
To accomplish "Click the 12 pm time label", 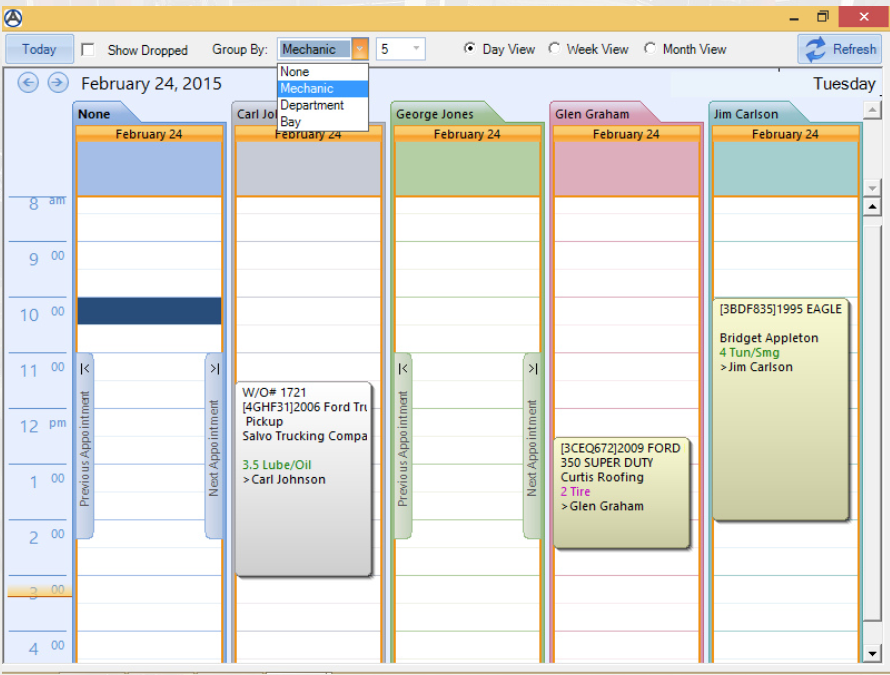I will (x=43, y=426).
